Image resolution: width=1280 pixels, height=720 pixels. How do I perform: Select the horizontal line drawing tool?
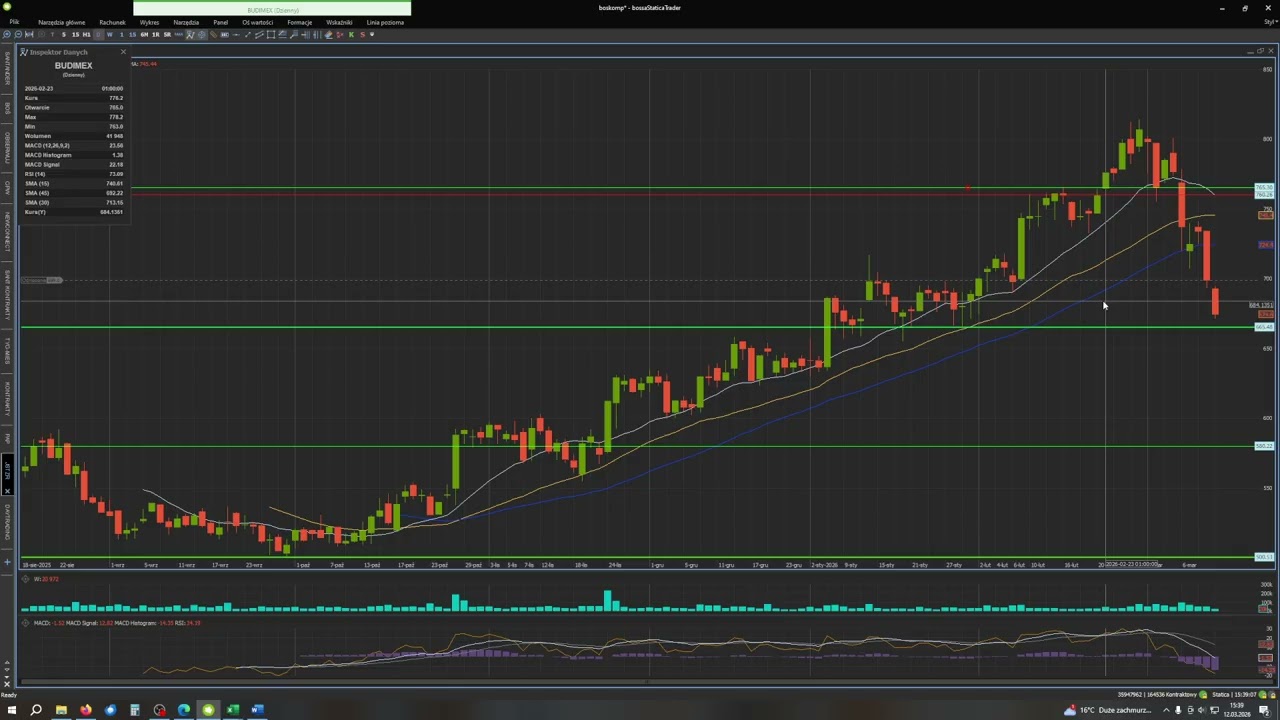click(236, 34)
